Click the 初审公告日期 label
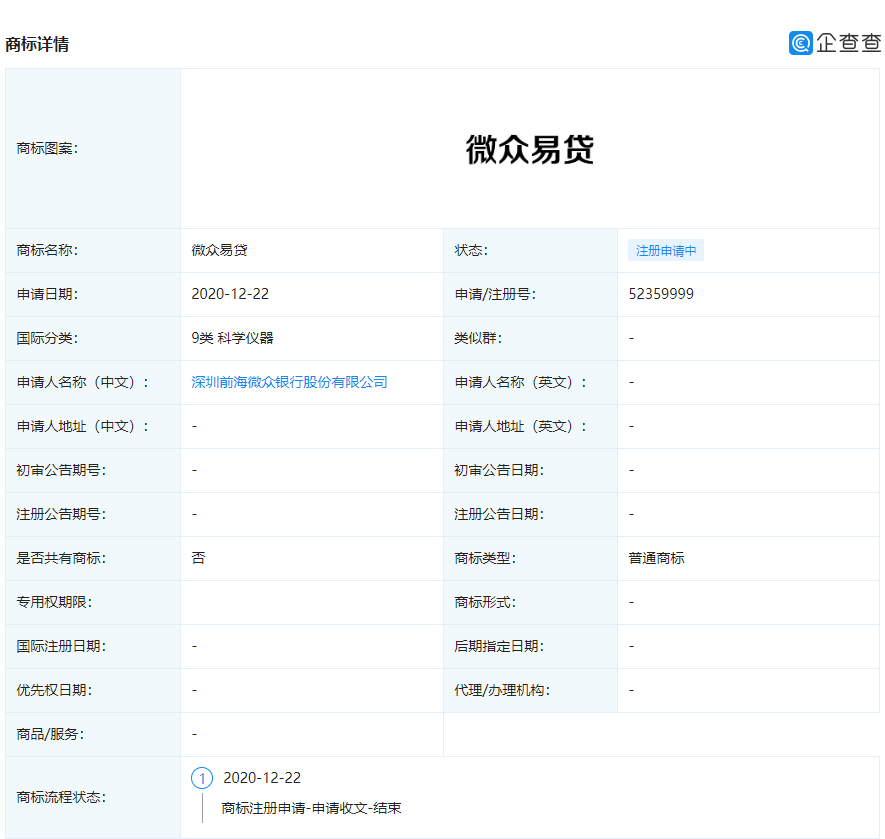Image resolution: width=885 pixels, height=839 pixels. click(x=499, y=470)
